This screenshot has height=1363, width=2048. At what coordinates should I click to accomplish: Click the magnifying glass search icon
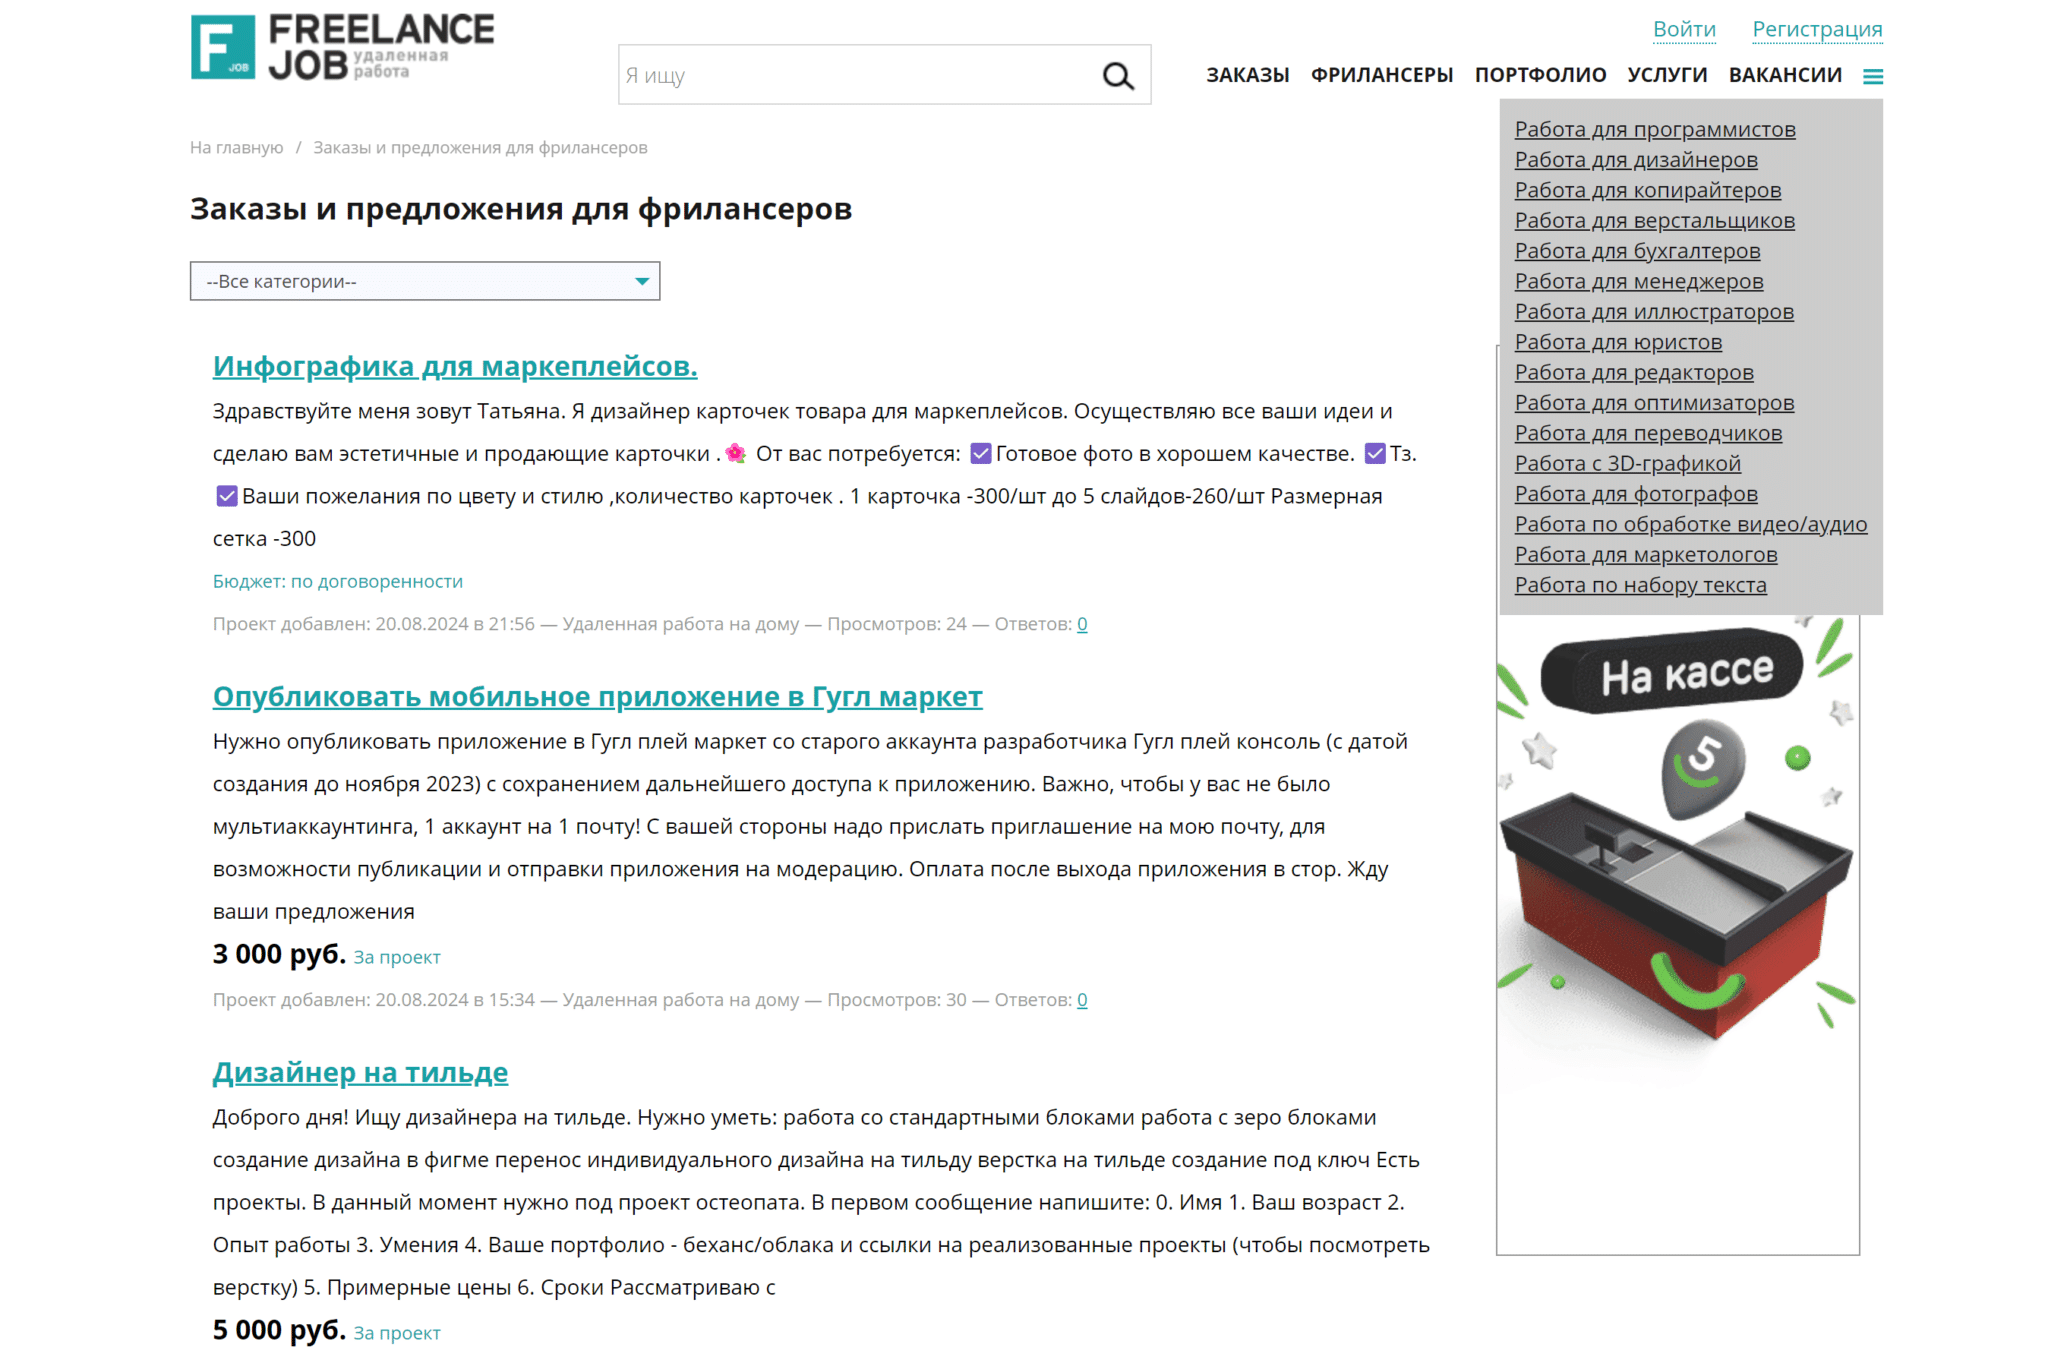pyautogui.click(x=1117, y=76)
